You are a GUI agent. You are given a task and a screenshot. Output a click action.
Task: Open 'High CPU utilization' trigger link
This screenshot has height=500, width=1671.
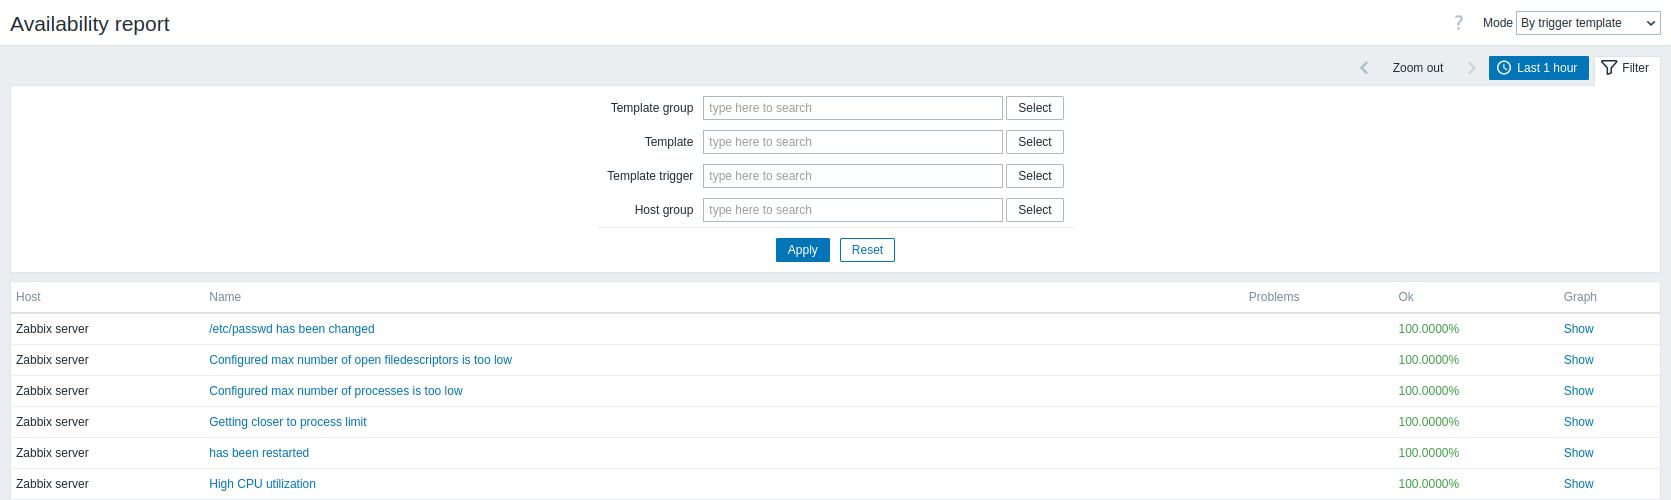point(262,484)
